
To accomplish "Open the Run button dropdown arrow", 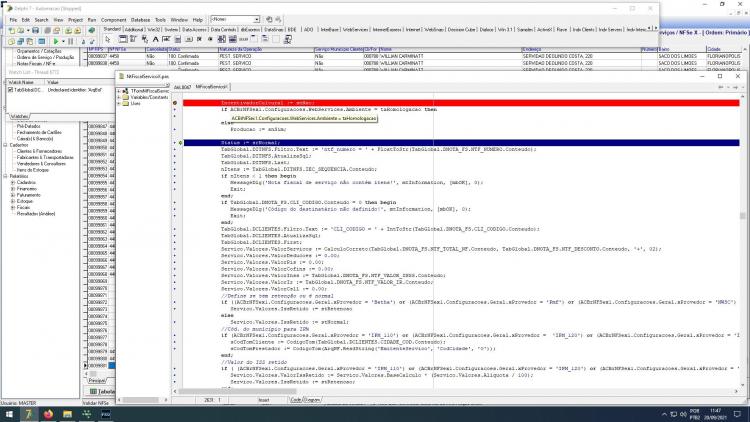I will (63, 42).
